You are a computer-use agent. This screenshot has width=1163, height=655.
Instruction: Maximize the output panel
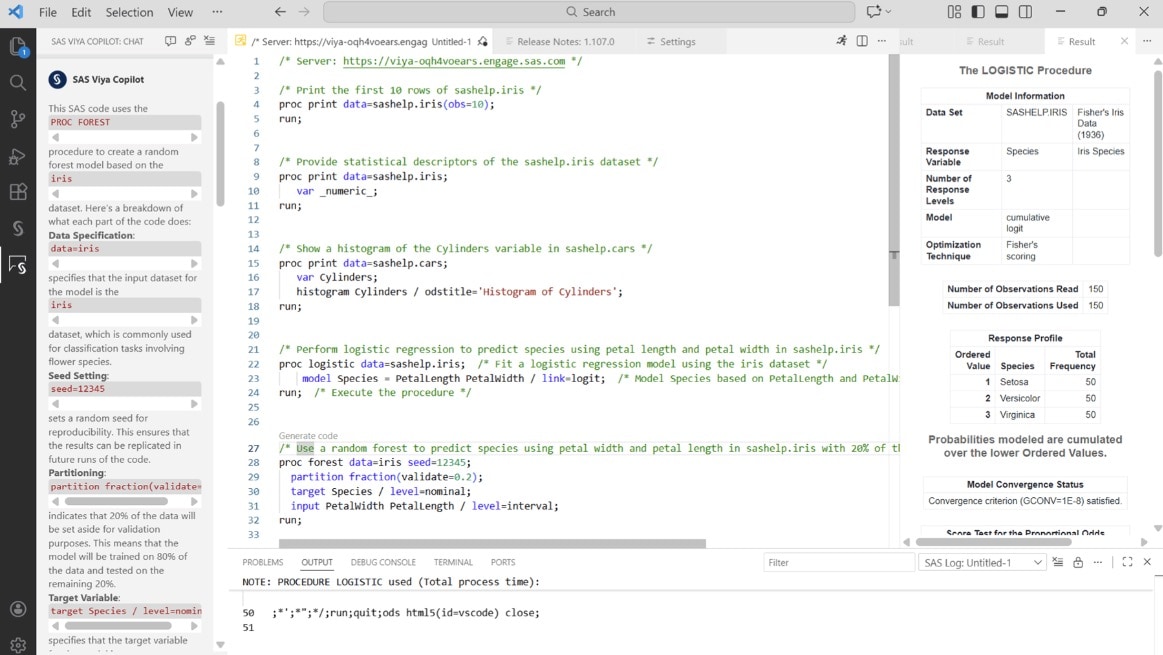pyautogui.click(x=1127, y=561)
